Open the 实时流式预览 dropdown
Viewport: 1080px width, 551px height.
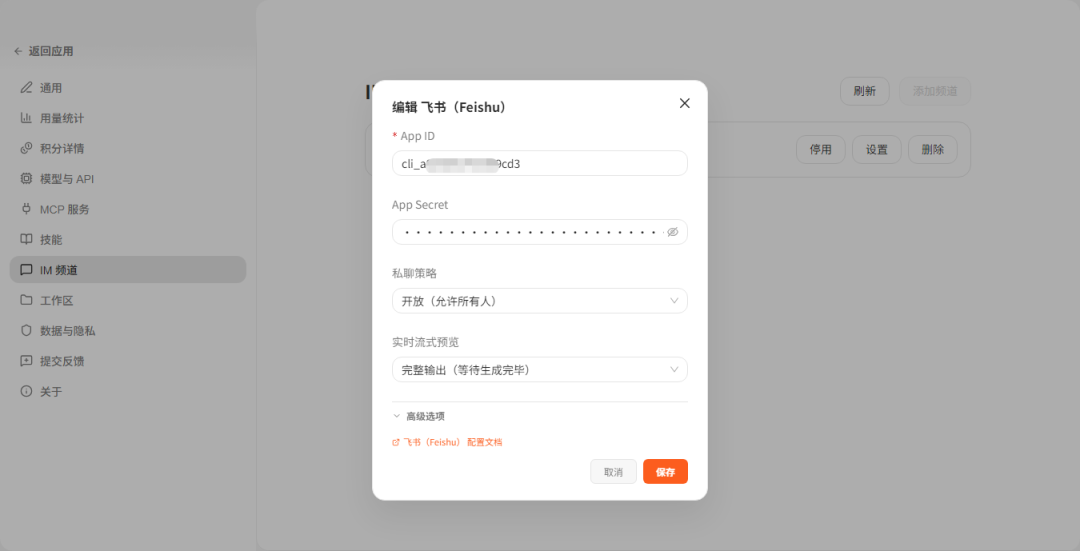pyautogui.click(x=539, y=370)
